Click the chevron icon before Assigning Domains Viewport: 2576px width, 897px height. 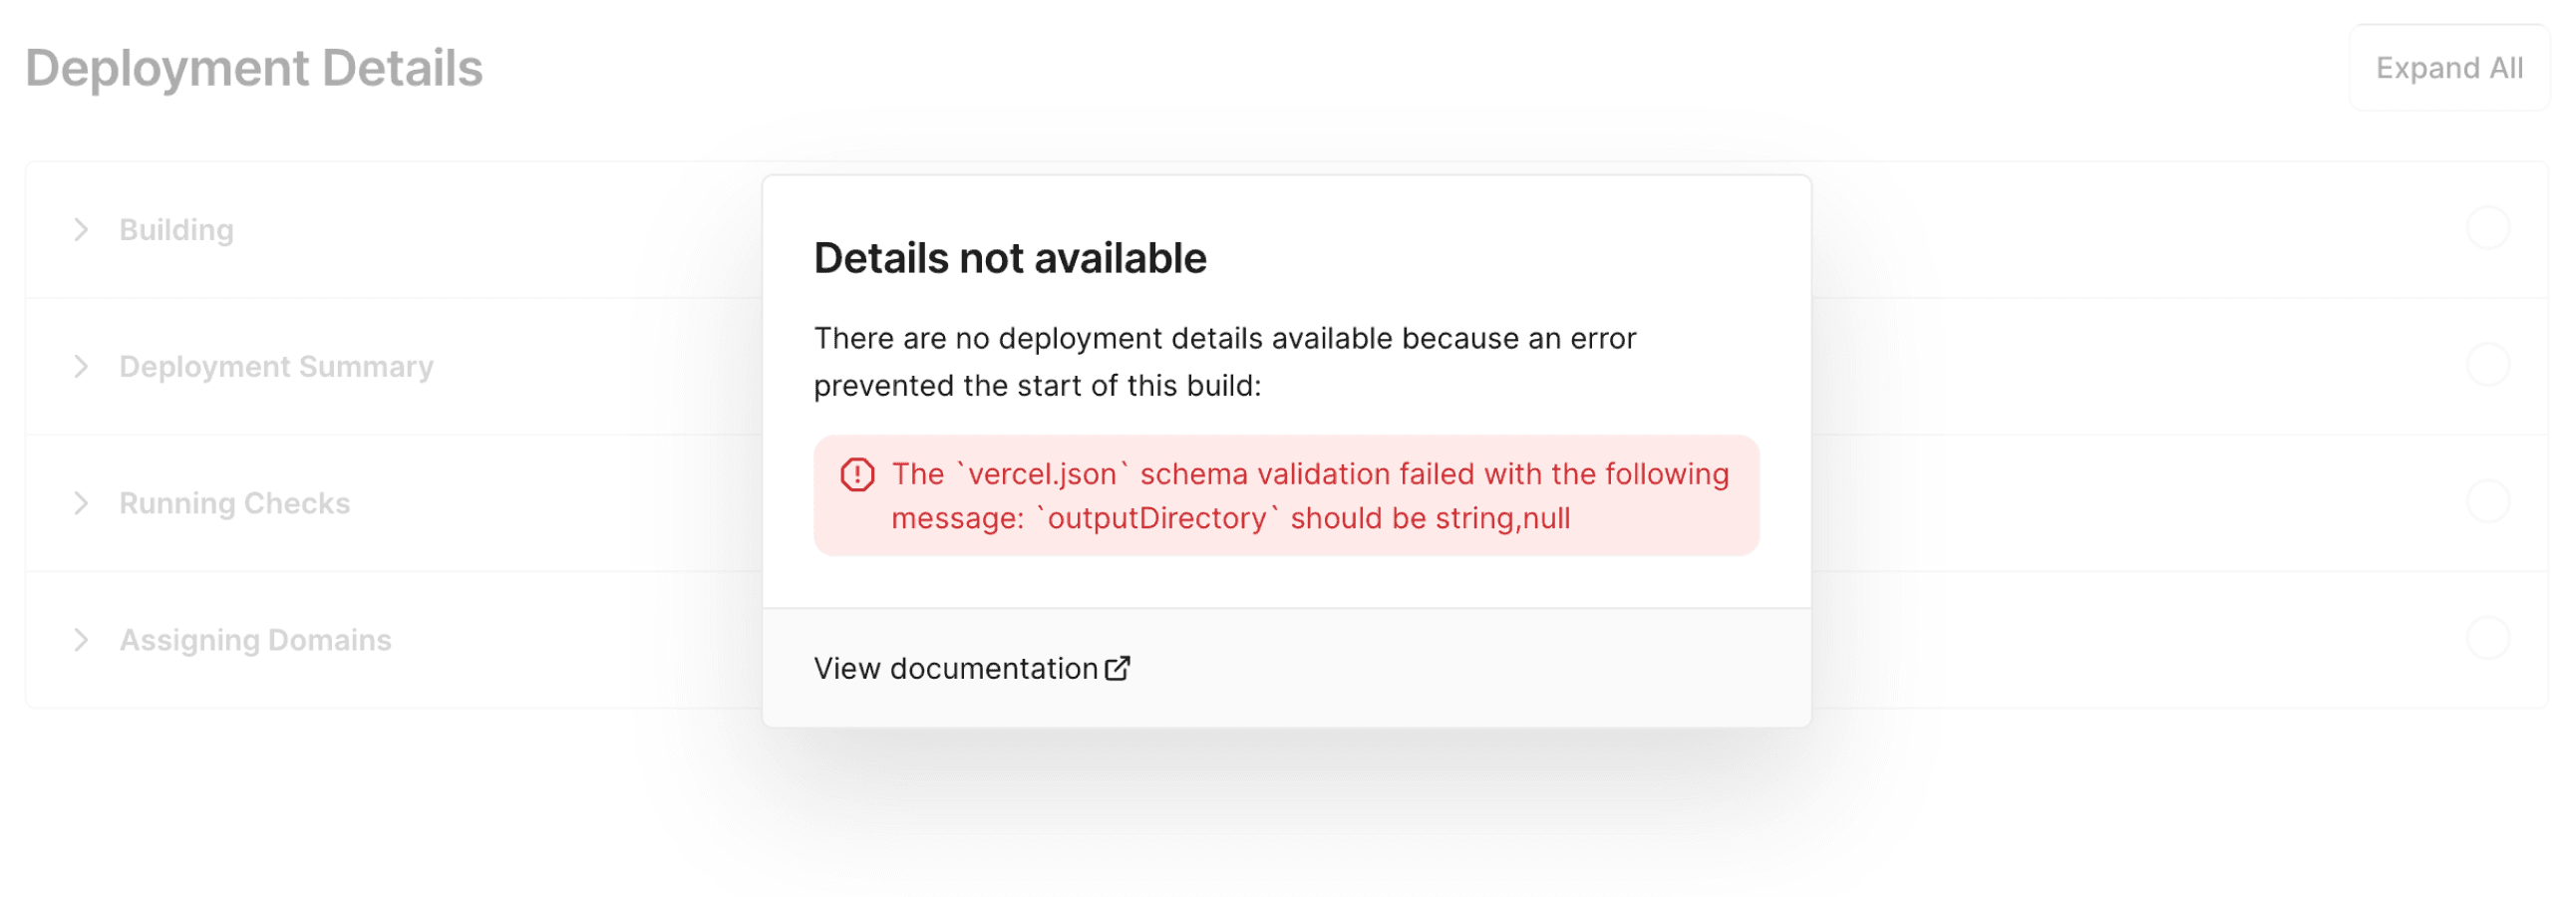pos(82,640)
